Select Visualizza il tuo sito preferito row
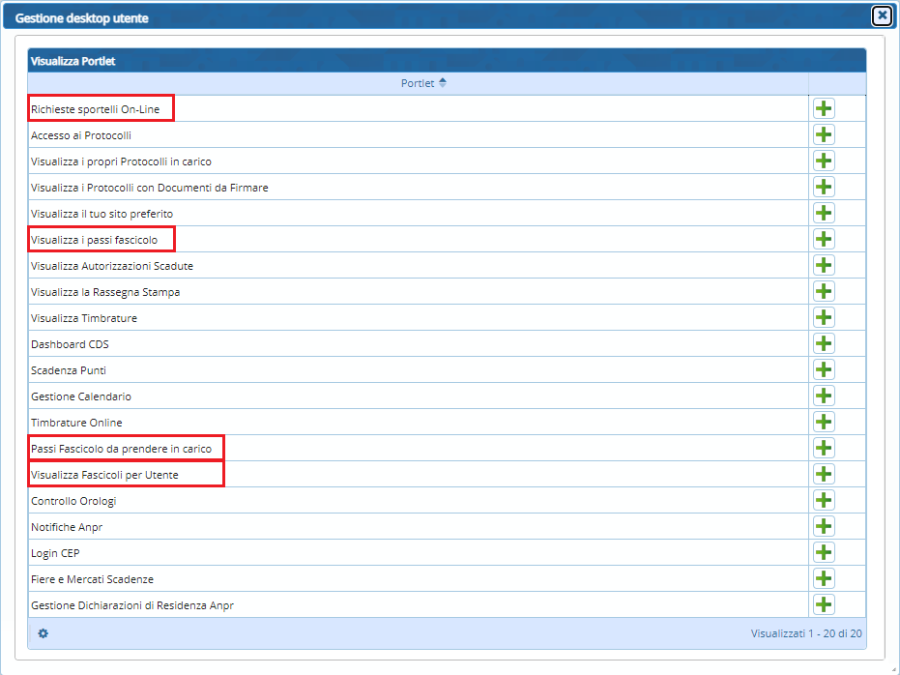Image resolution: width=900 pixels, height=675 pixels. click(x=102, y=214)
